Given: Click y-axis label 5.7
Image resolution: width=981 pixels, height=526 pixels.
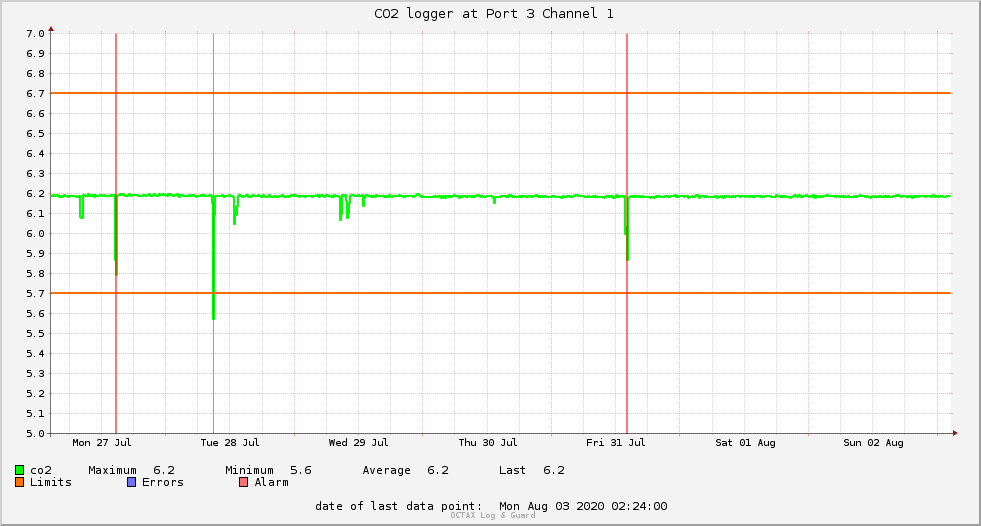Looking at the screenshot, I should pos(35,293).
